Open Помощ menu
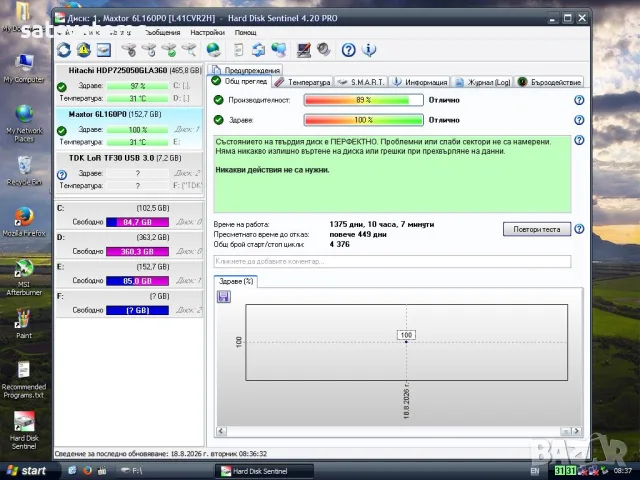 point(246,32)
